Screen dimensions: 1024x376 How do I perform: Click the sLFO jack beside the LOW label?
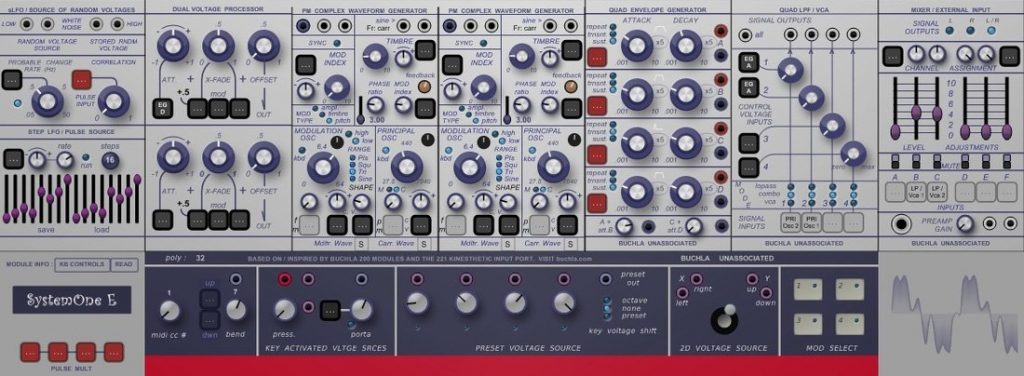click(27, 24)
